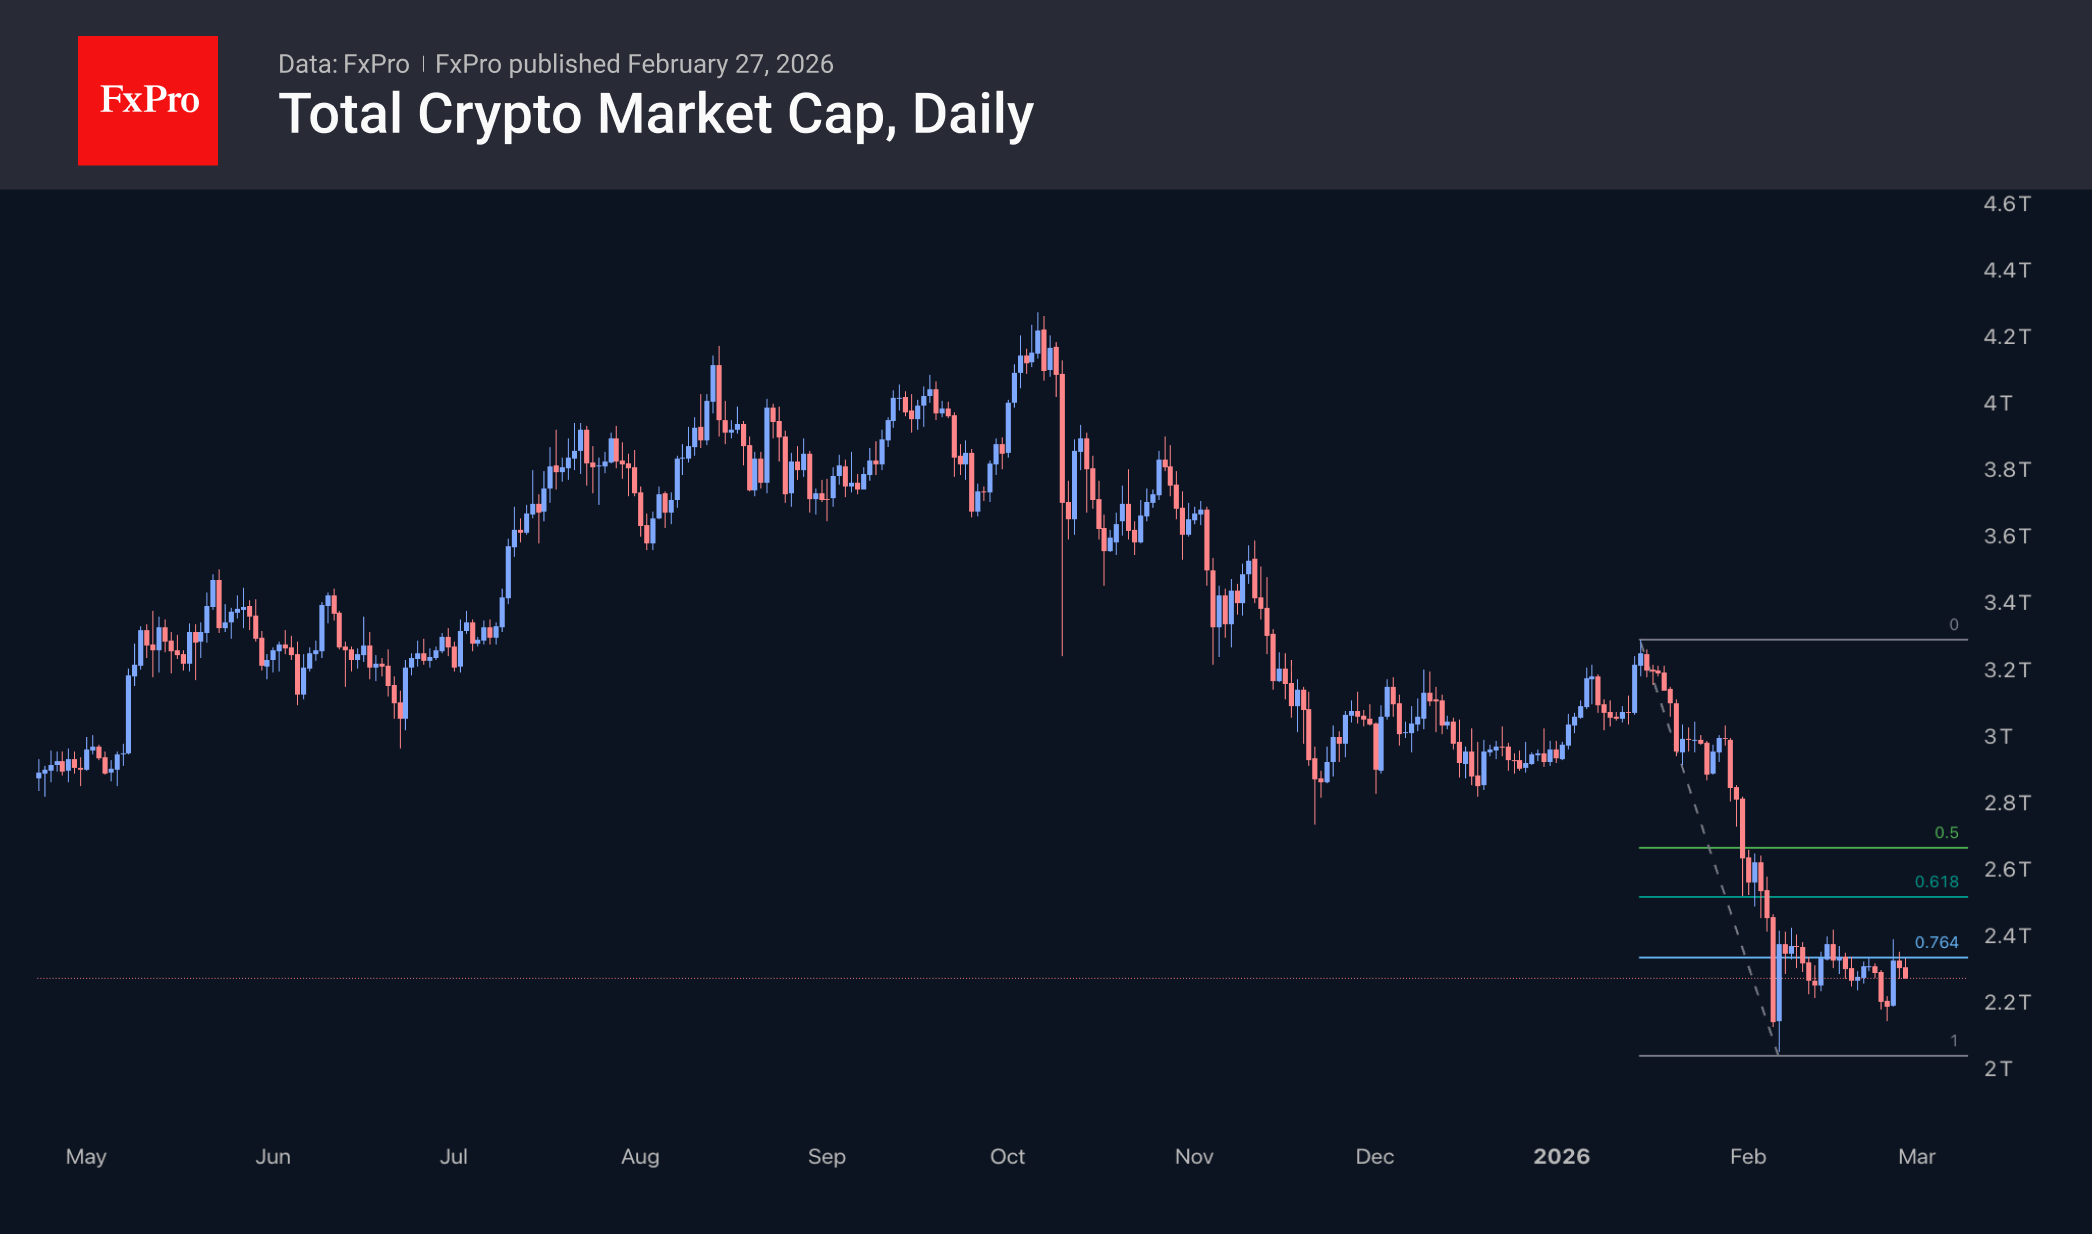Click the Aug label on time axis
2092x1234 pixels.
(640, 1157)
